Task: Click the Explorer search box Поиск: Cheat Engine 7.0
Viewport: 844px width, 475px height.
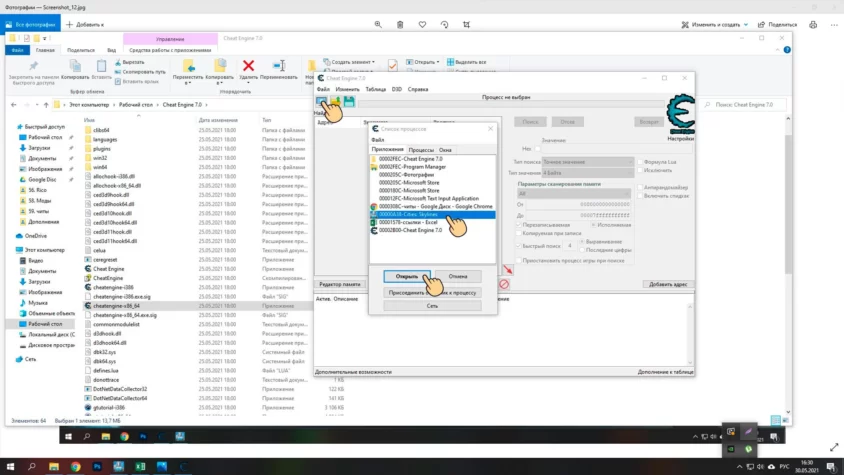Action: pyautogui.click(x=745, y=104)
